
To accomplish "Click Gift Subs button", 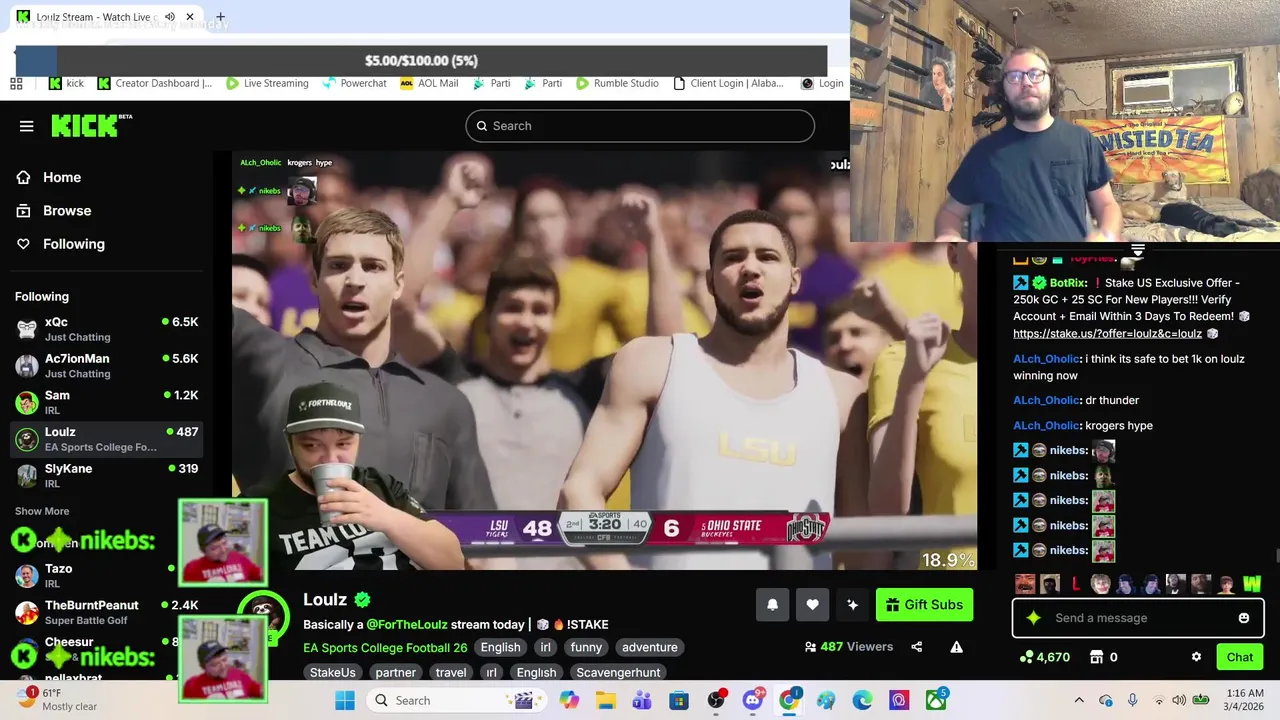I will click(x=924, y=604).
